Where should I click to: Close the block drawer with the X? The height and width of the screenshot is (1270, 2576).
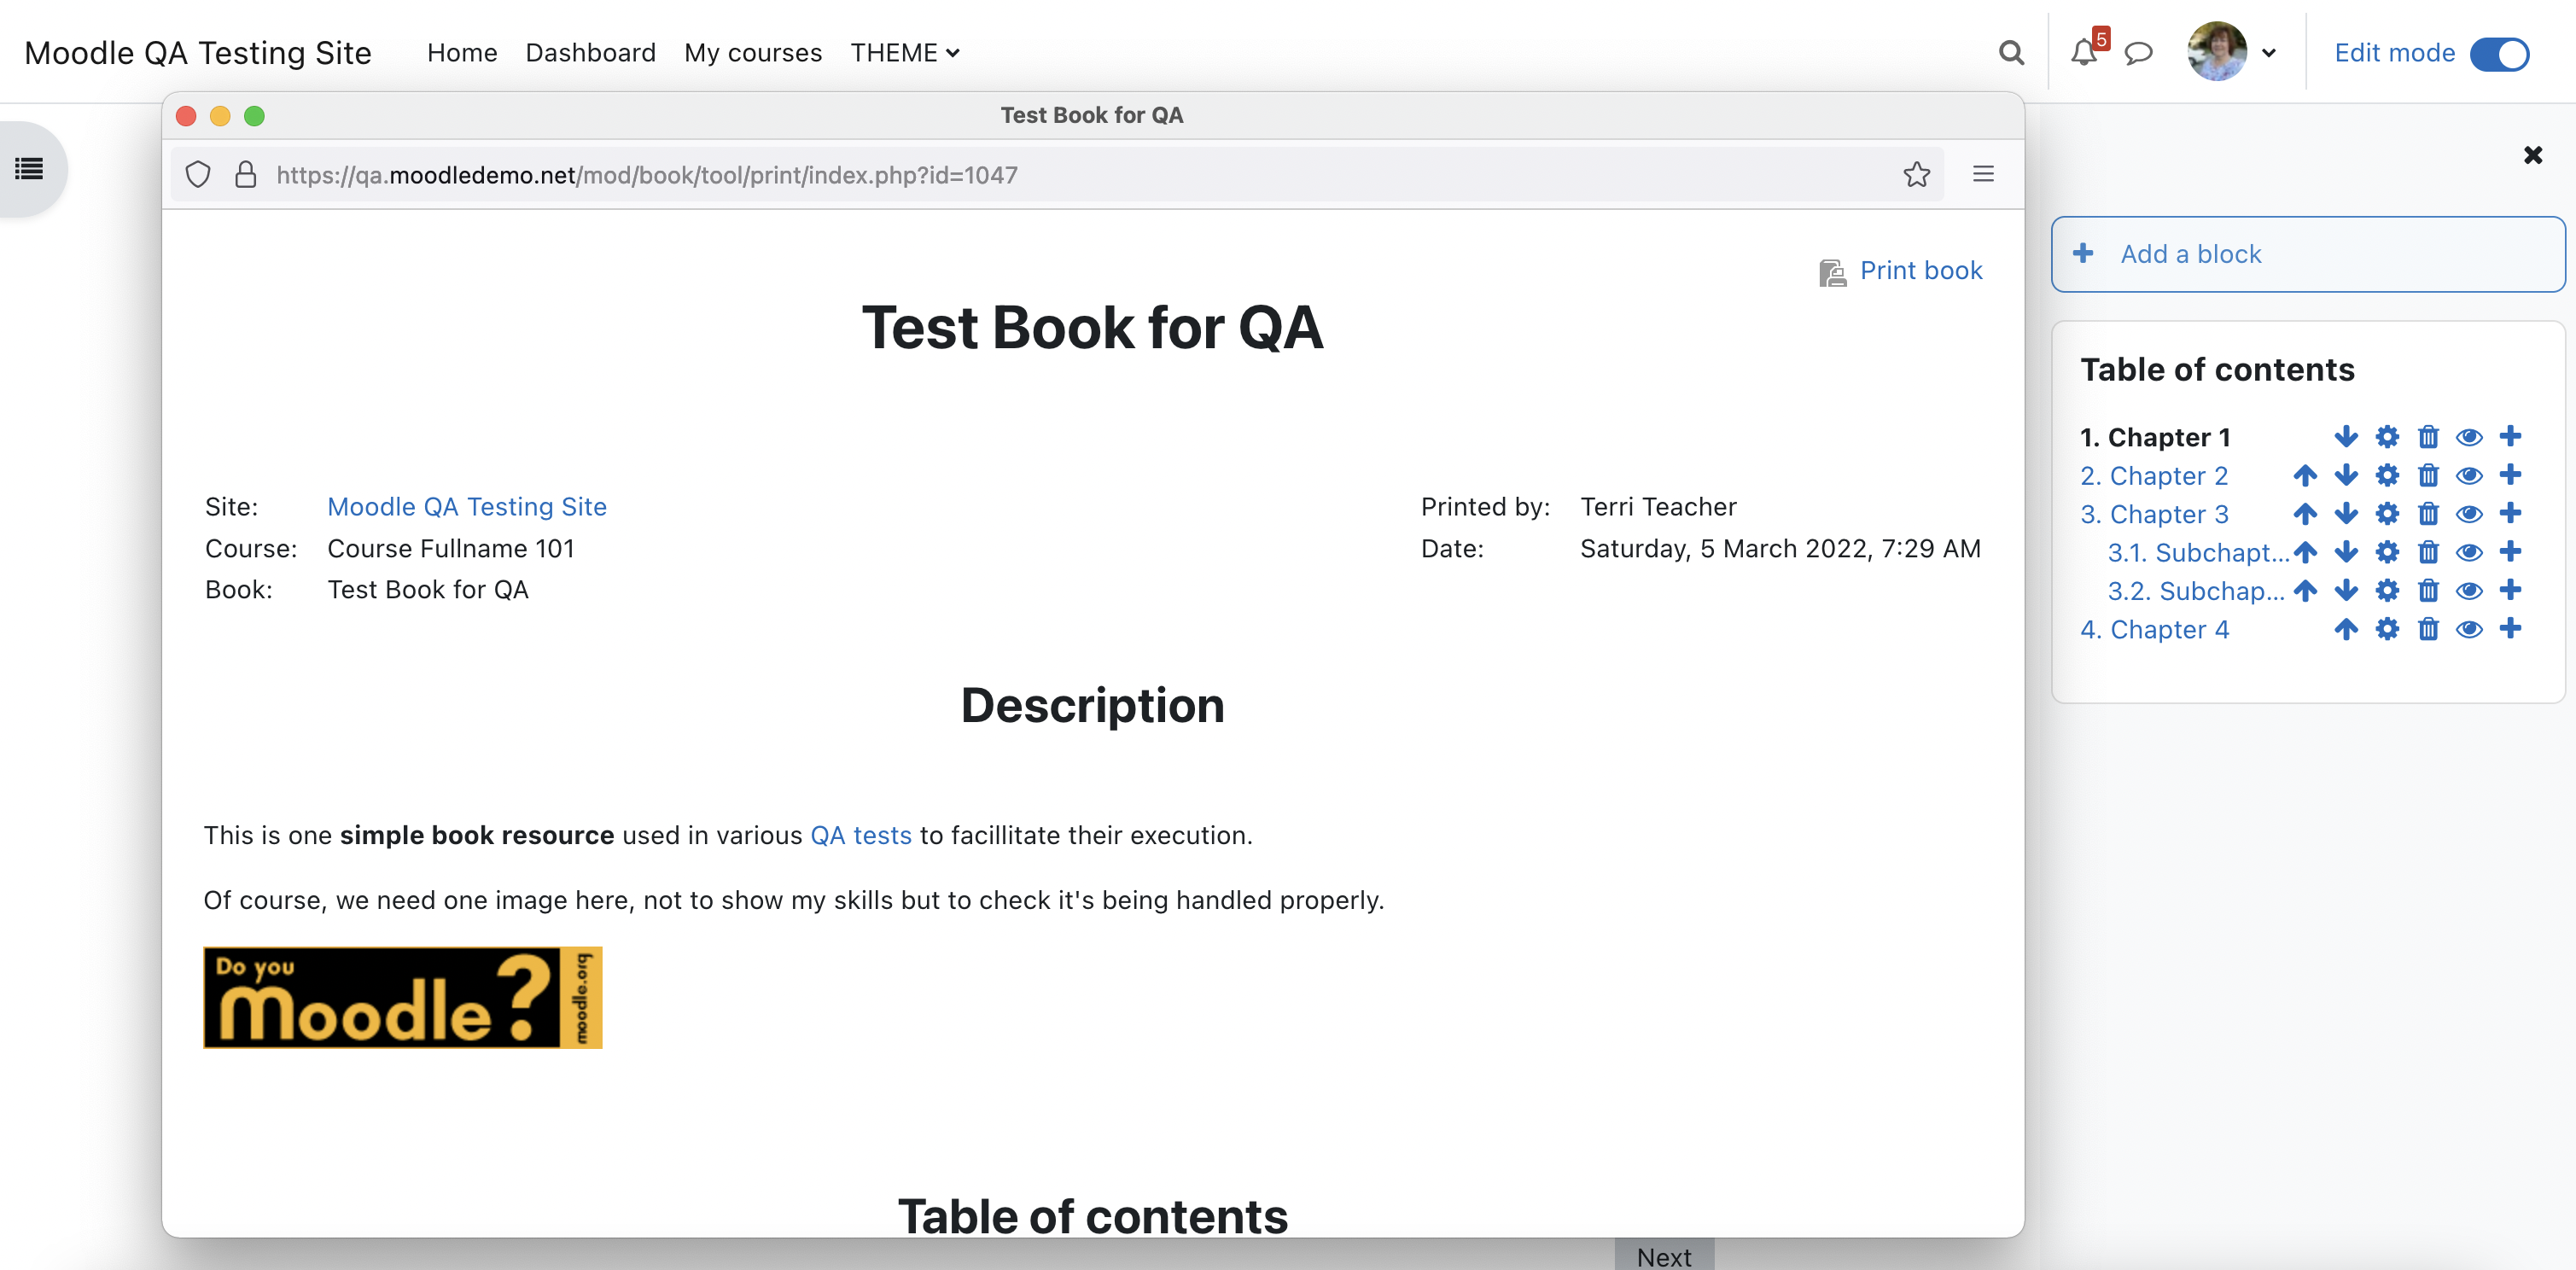(x=2533, y=155)
